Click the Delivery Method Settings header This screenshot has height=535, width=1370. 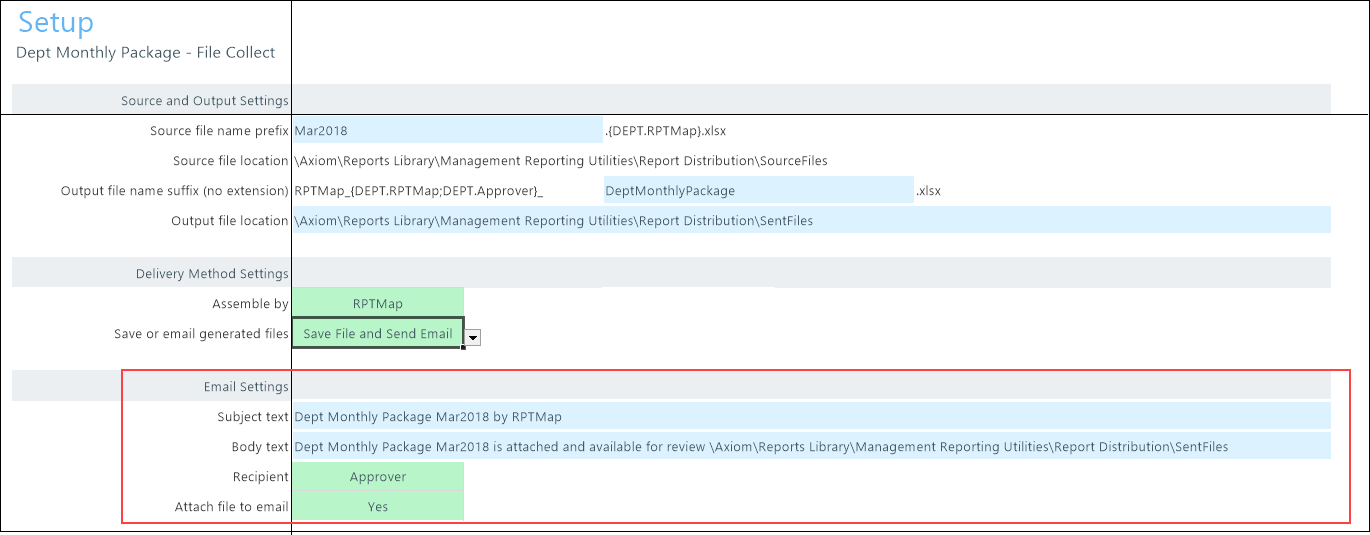pos(212,274)
